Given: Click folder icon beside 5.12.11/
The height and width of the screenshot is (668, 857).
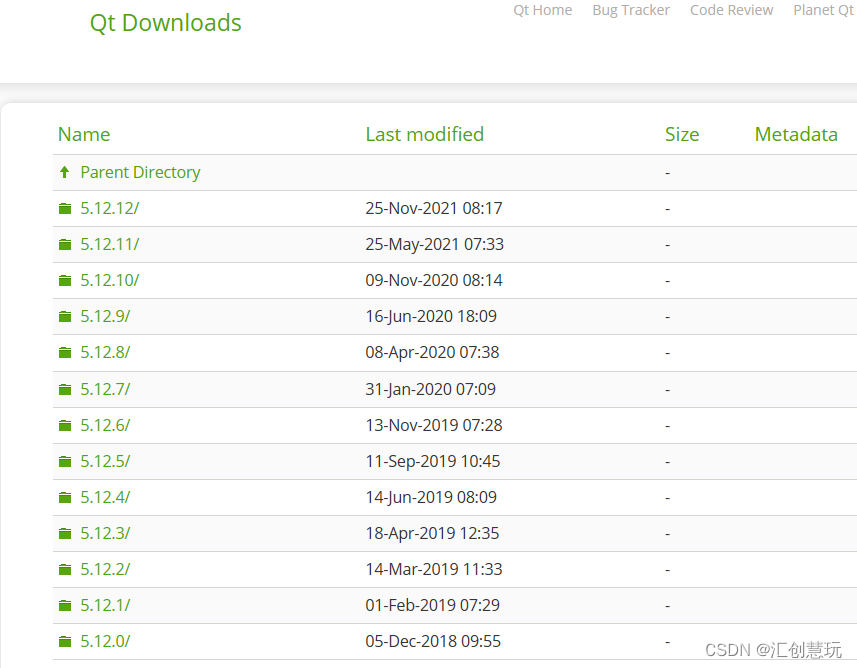Looking at the screenshot, I should 65,245.
